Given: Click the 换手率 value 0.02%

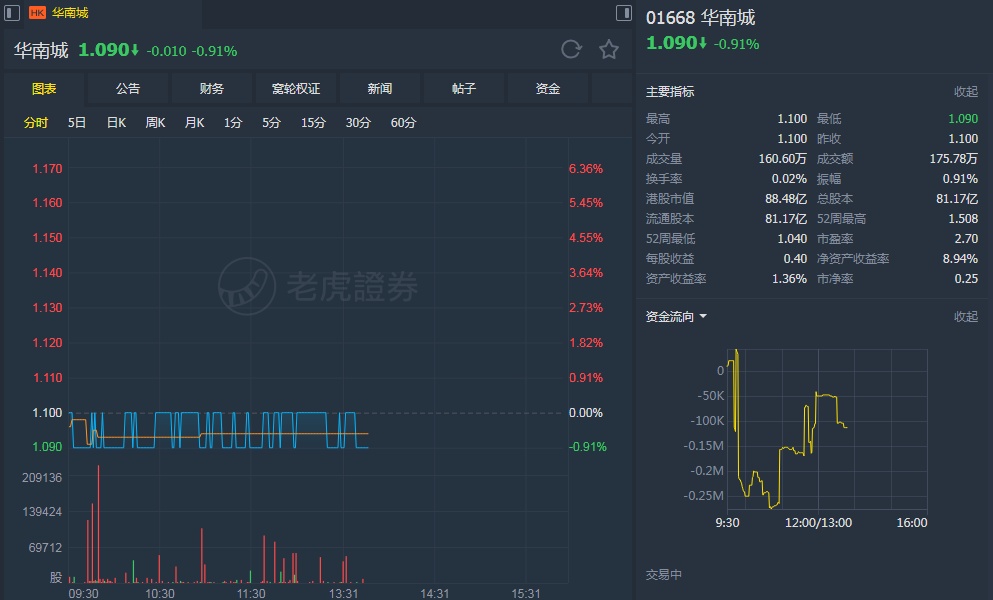Looking at the screenshot, I should tap(789, 179).
